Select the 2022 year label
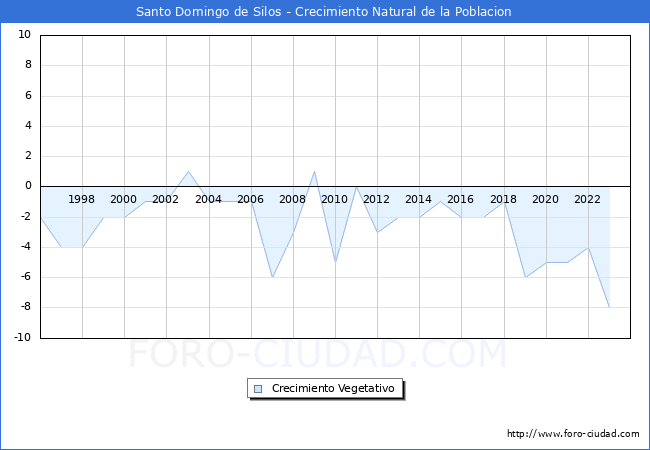The width and height of the screenshot is (650, 450). [587, 199]
